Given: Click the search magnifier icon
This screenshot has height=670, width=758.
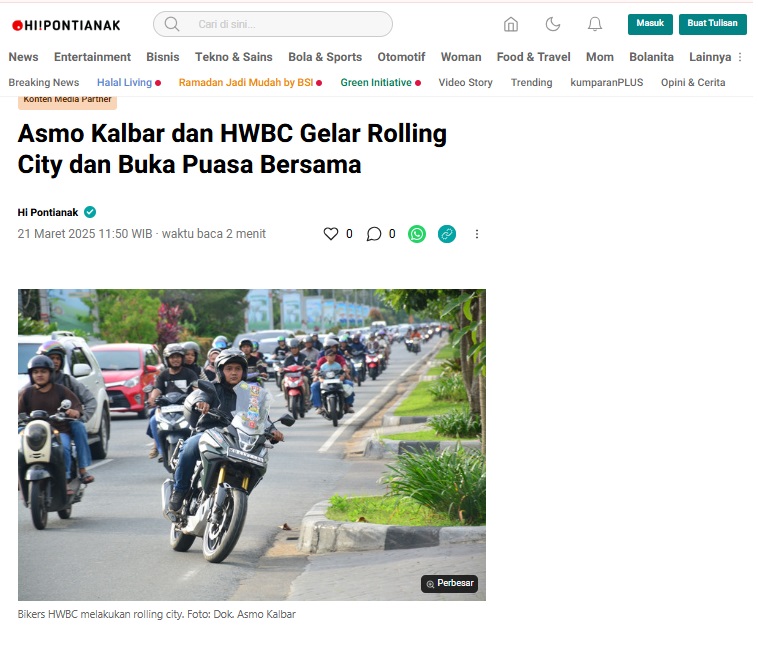Looking at the screenshot, I should pos(172,24).
